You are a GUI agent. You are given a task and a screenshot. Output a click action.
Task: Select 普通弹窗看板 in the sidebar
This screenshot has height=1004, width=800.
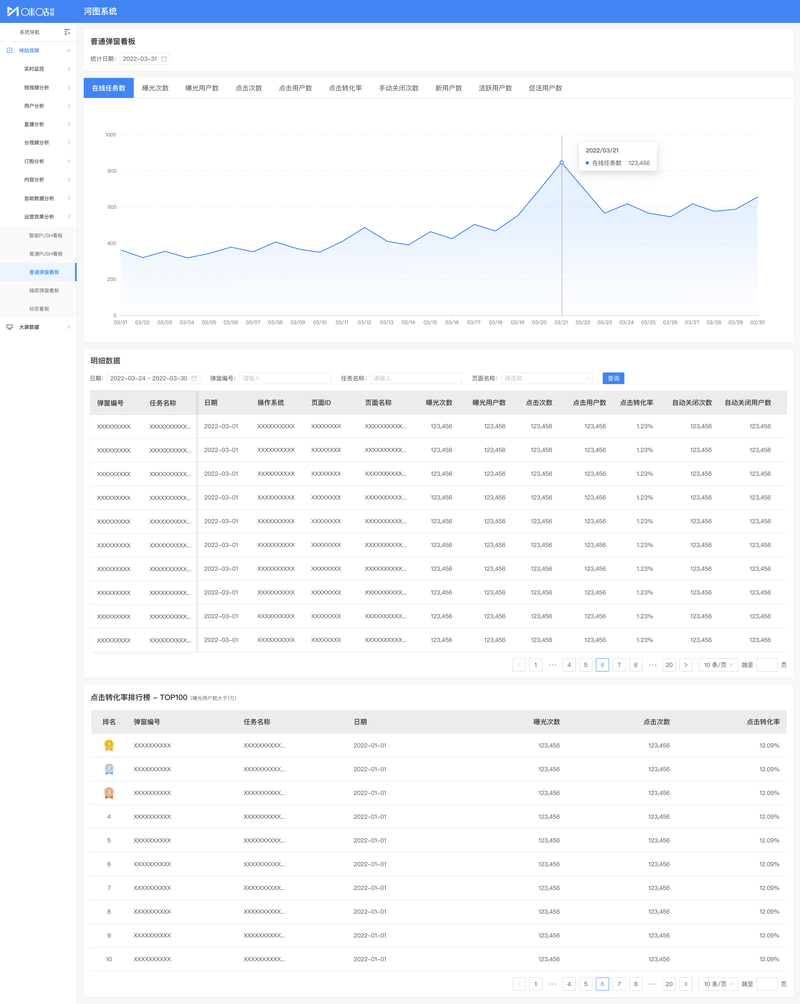pyautogui.click(x=38, y=272)
